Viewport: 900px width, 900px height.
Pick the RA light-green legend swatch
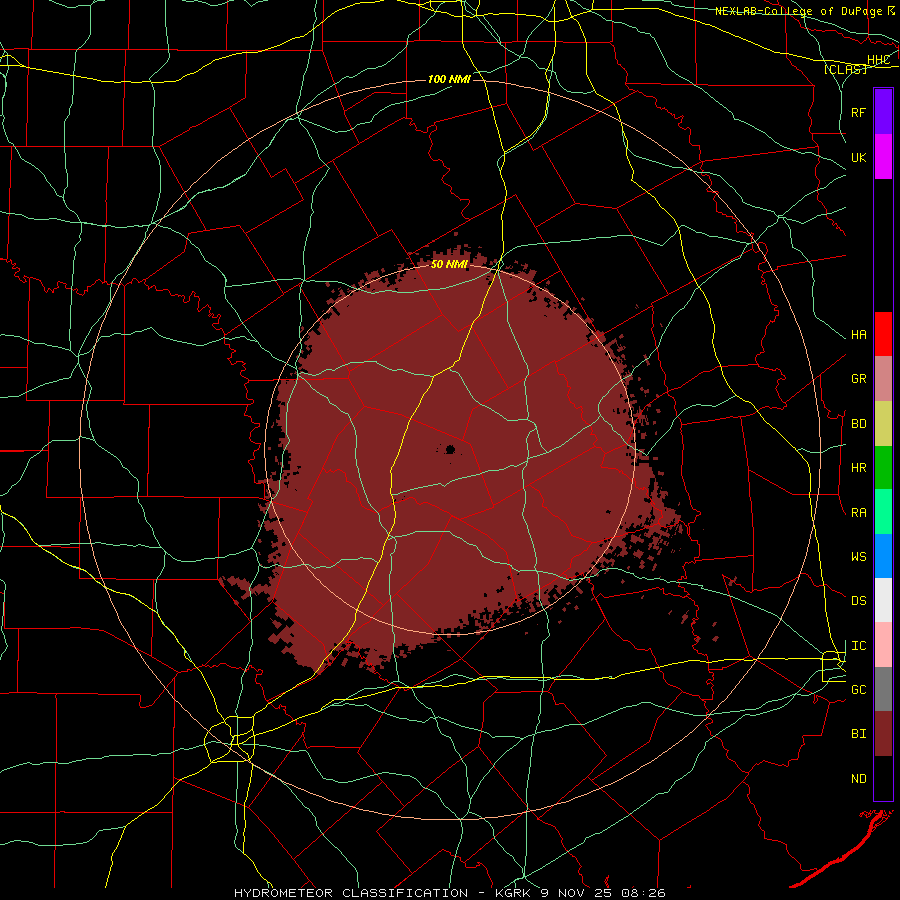coord(883,512)
